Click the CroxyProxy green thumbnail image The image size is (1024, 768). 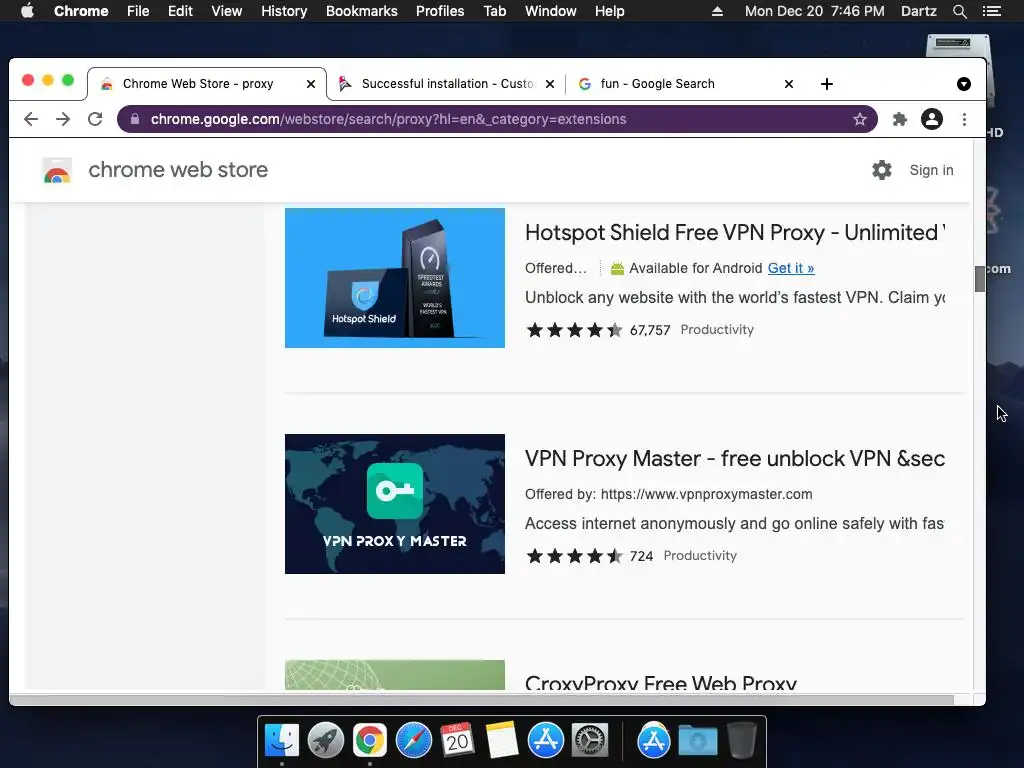394,675
